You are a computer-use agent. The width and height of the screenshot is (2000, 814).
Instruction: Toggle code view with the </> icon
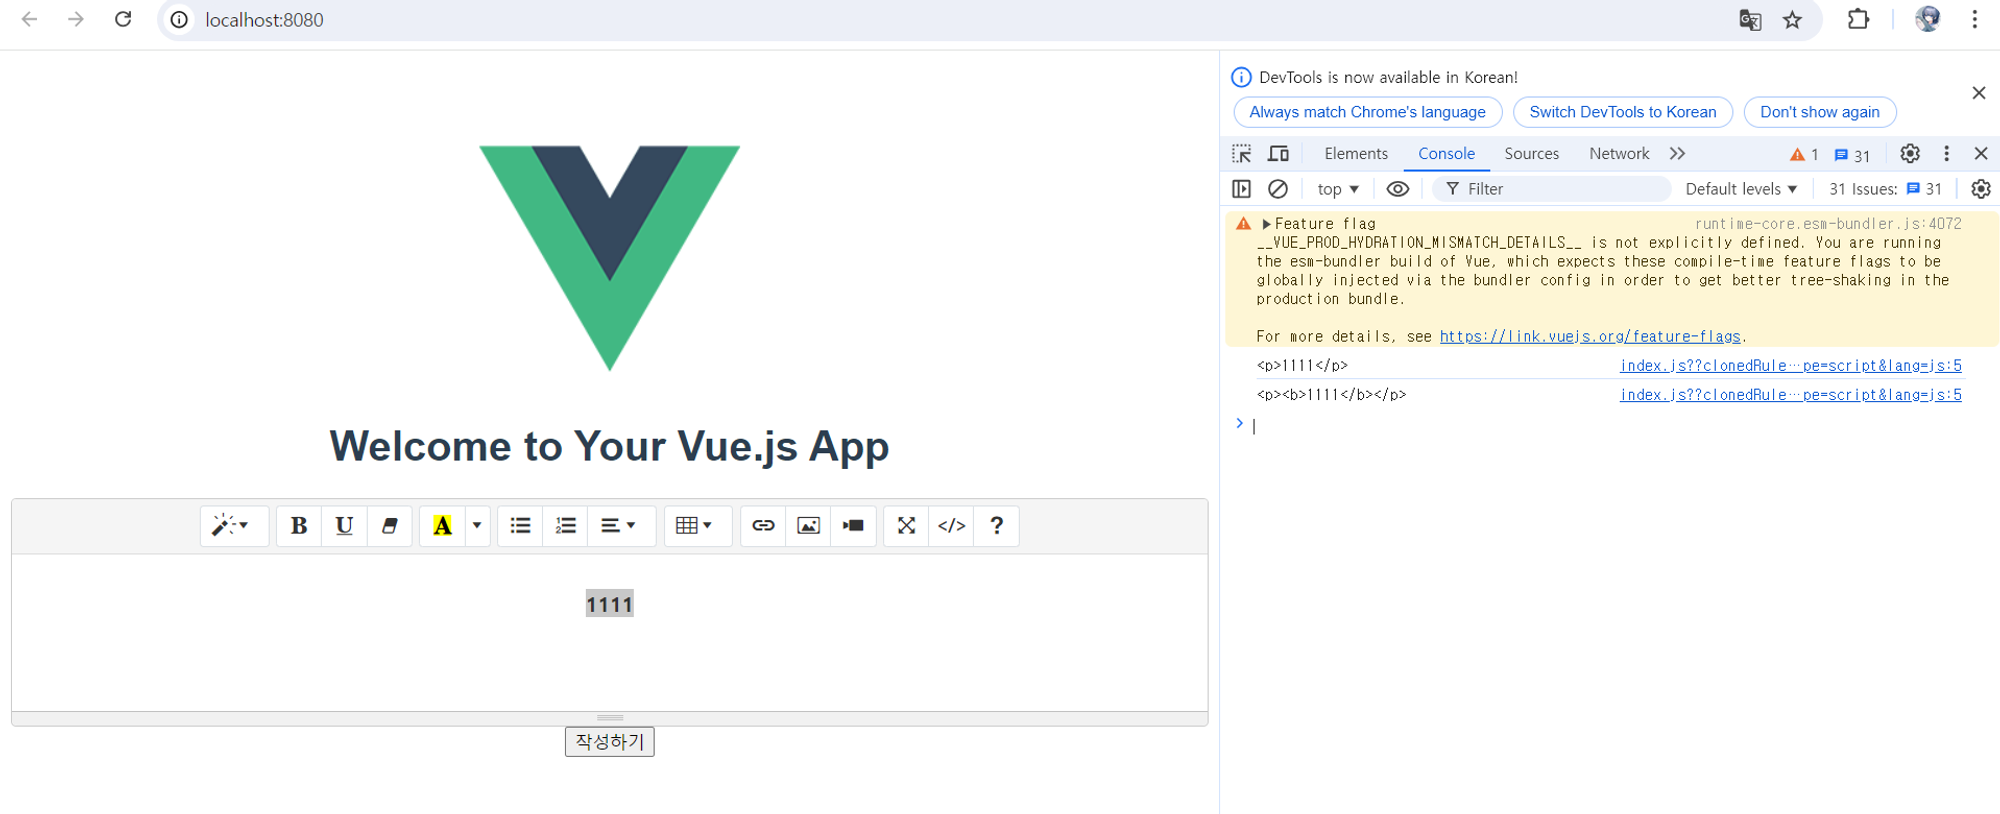click(x=952, y=526)
